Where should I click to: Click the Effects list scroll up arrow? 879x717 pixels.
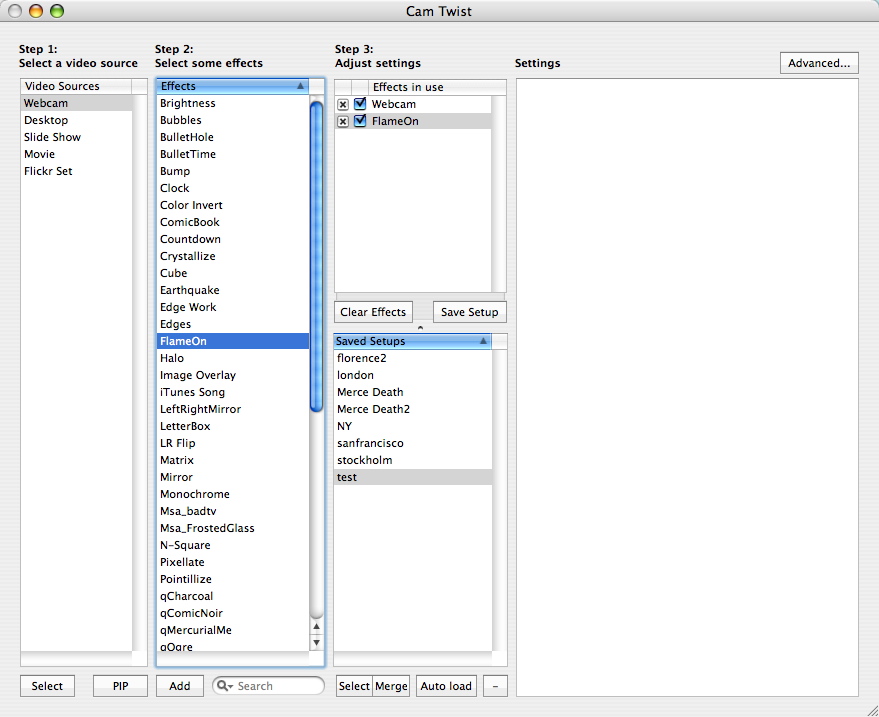click(x=317, y=627)
